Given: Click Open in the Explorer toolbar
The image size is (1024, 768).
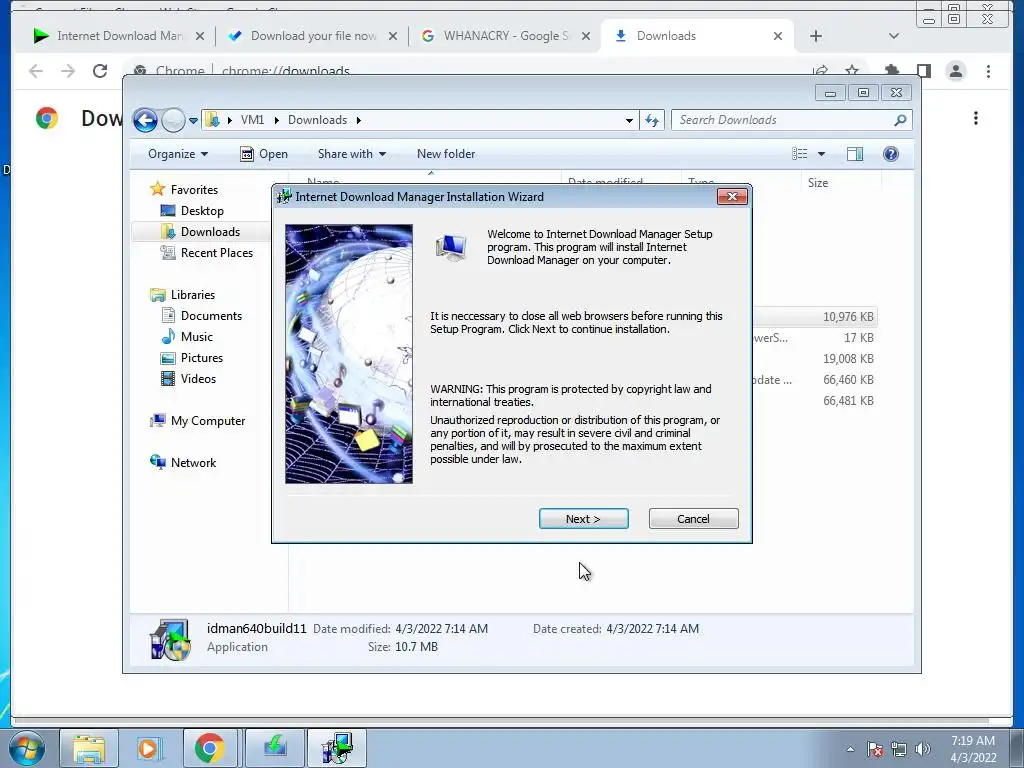Looking at the screenshot, I should pos(264,154).
